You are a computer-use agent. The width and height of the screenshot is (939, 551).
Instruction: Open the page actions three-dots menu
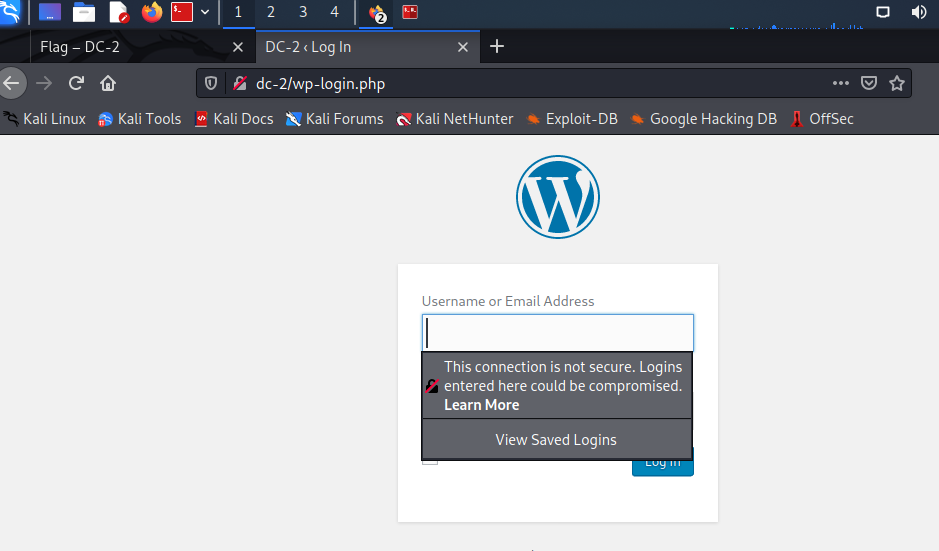841,83
